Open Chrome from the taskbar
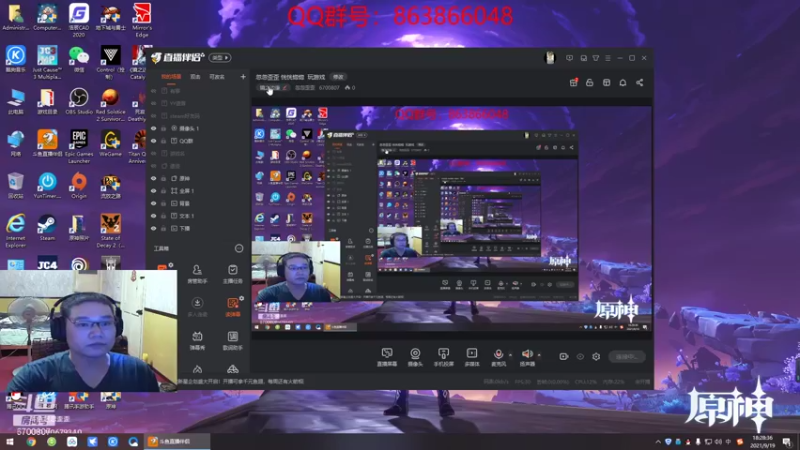Viewport: 800px width, 450px height. (x=31, y=441)
